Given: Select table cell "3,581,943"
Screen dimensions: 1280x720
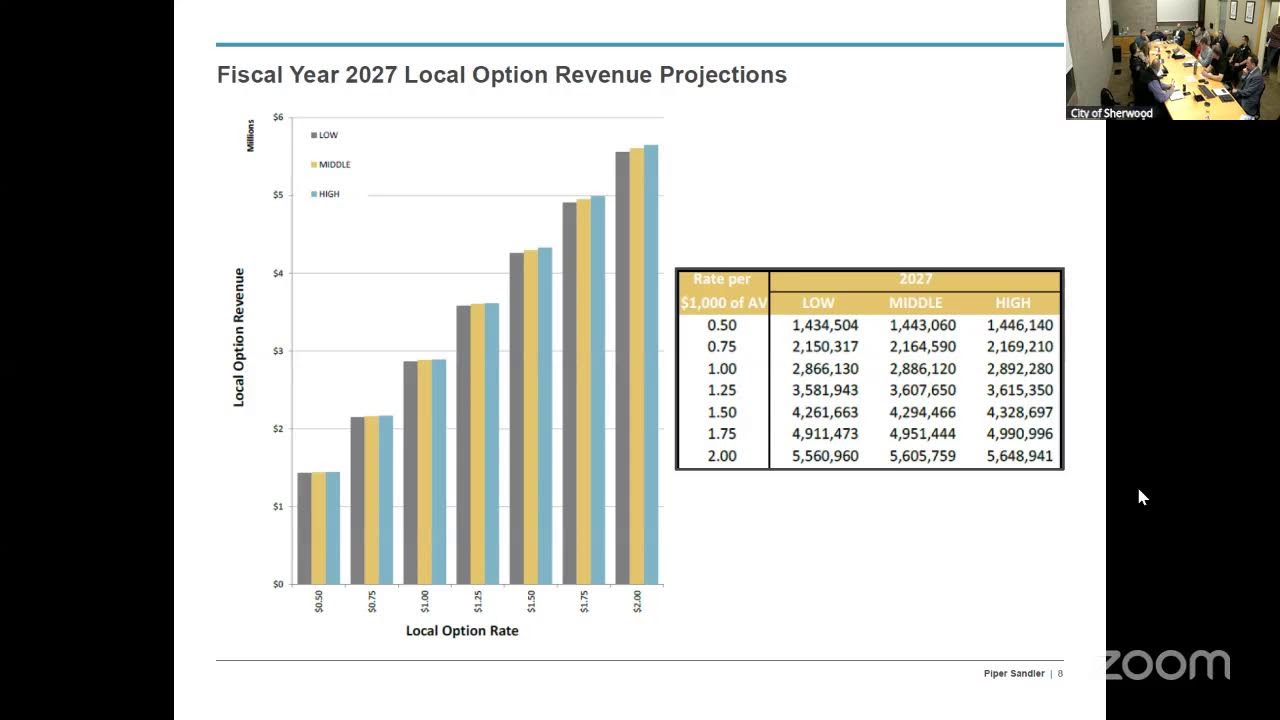Looking at the screenshot, I should [825, 390].
